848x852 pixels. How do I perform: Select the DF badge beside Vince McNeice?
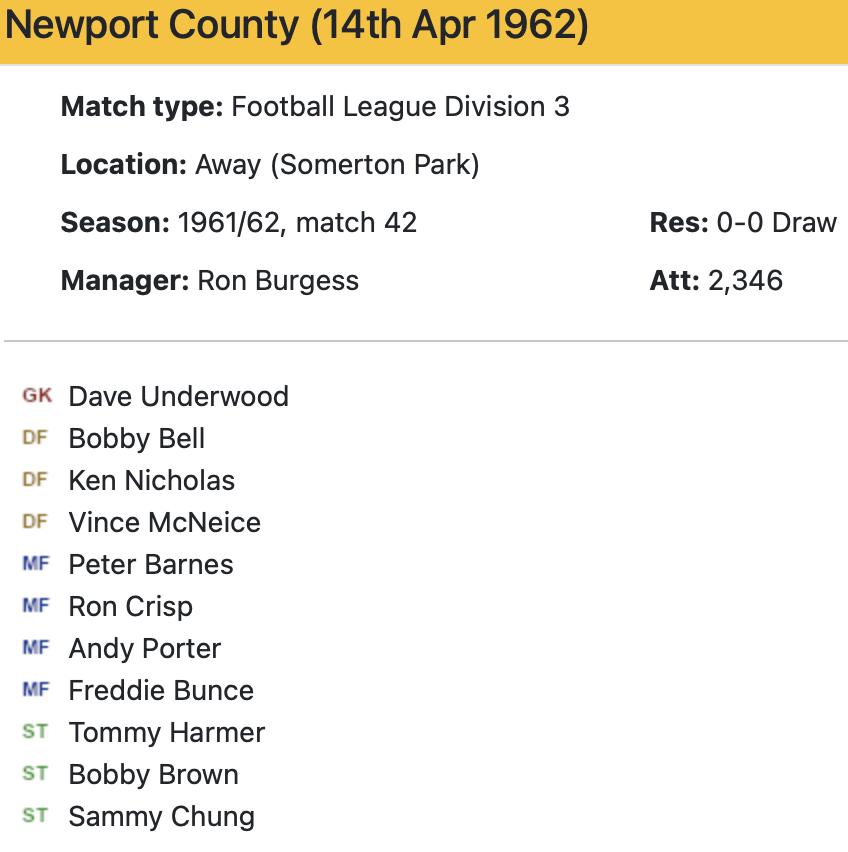[35, 522]
